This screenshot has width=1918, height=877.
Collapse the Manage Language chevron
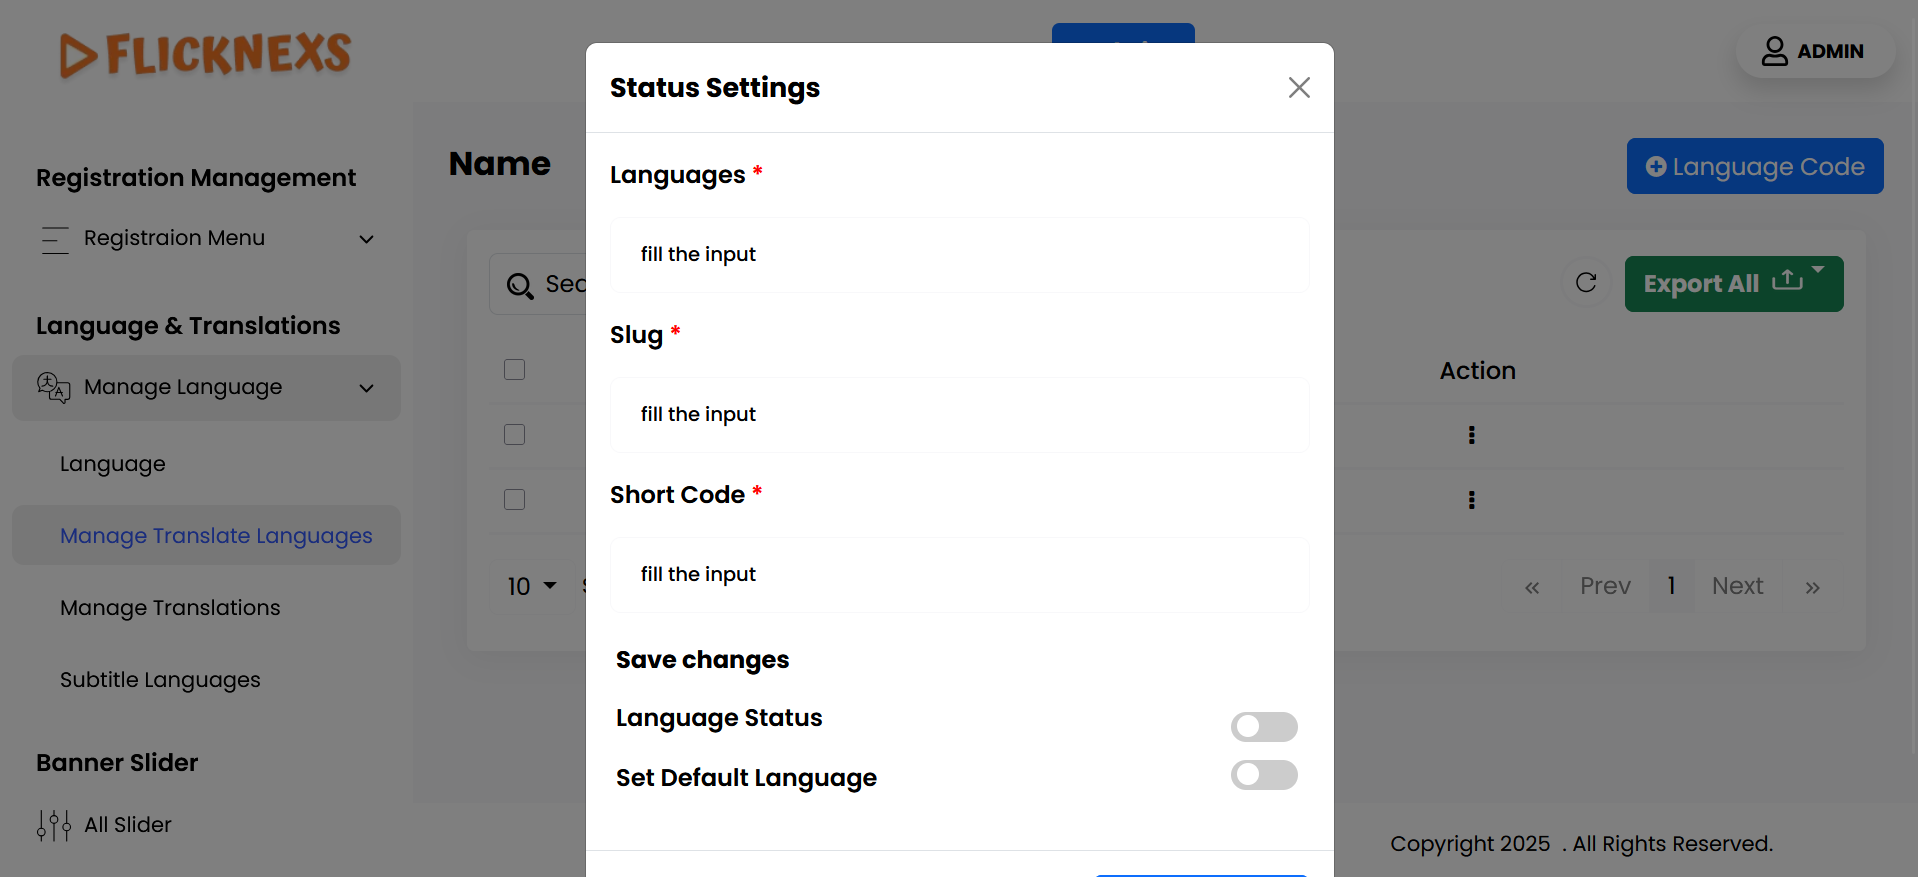tap(367, 388)
